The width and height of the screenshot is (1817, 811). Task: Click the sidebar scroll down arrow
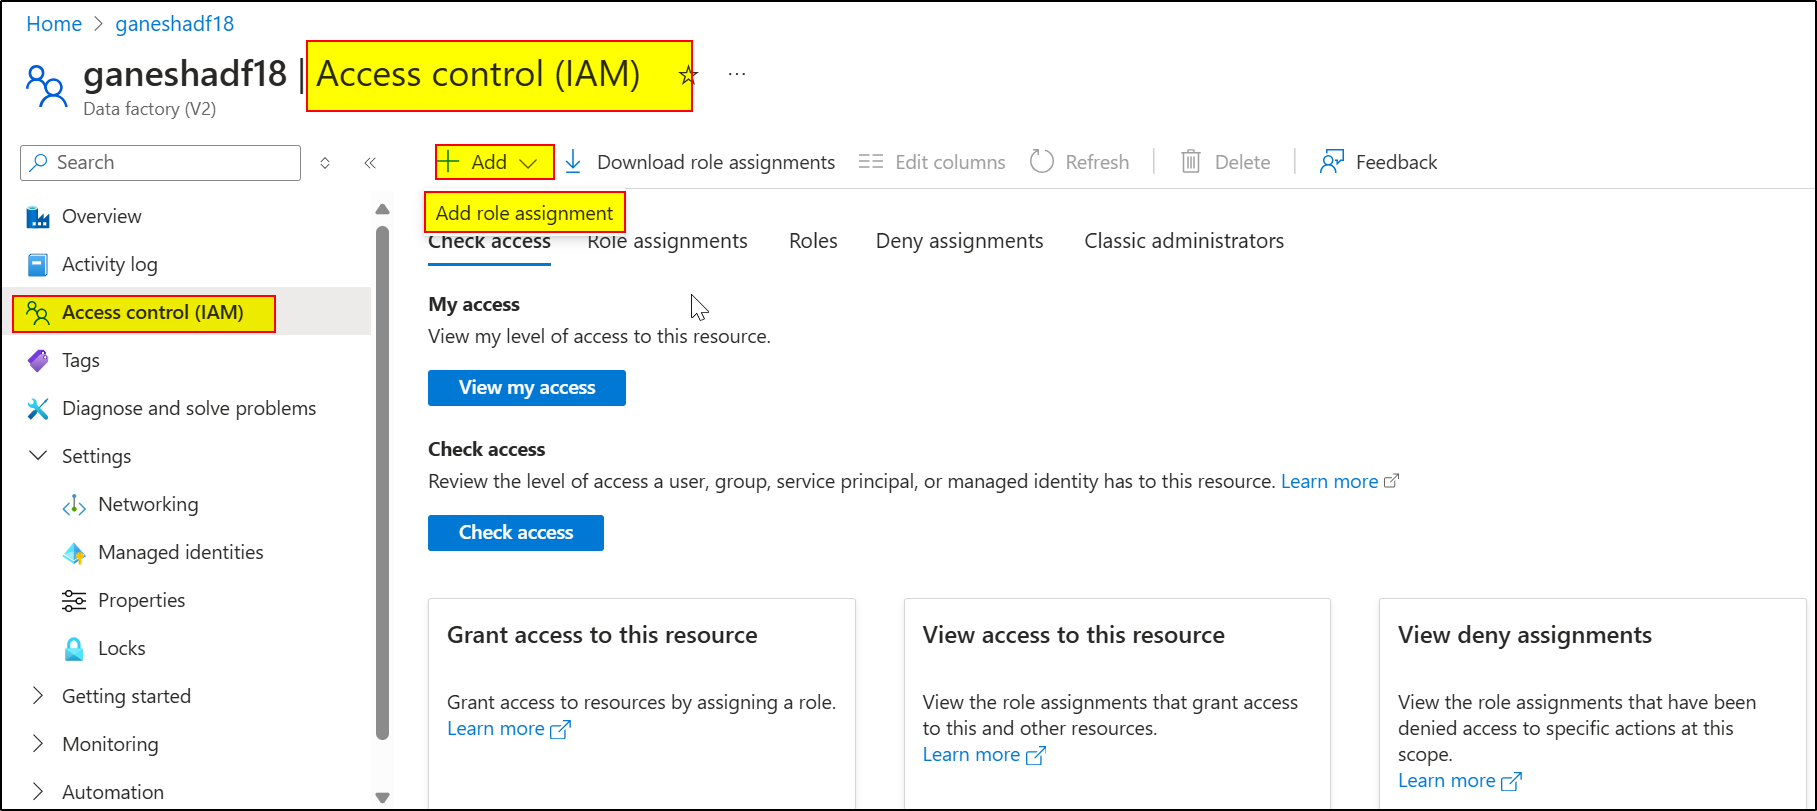382,798
